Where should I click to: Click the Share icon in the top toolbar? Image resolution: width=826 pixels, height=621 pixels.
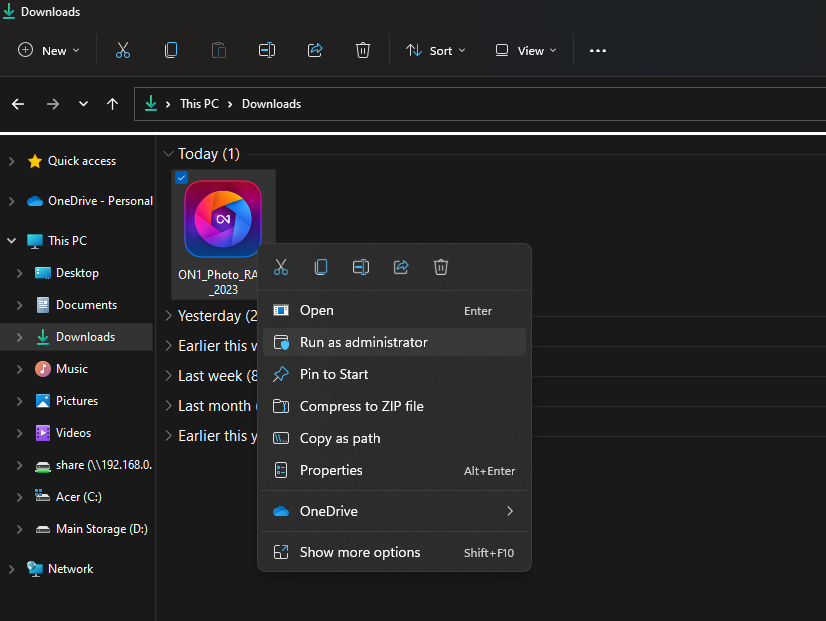(315, 51)
